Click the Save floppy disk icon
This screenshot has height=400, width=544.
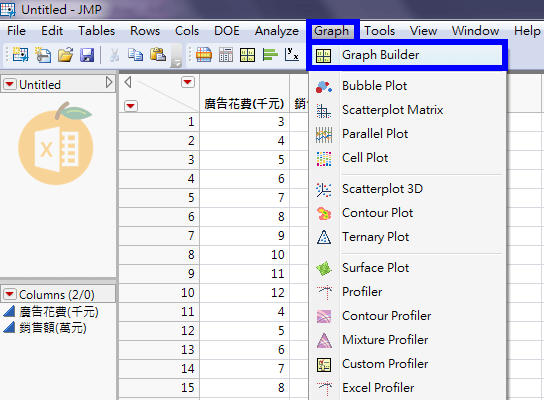point(87,55)
